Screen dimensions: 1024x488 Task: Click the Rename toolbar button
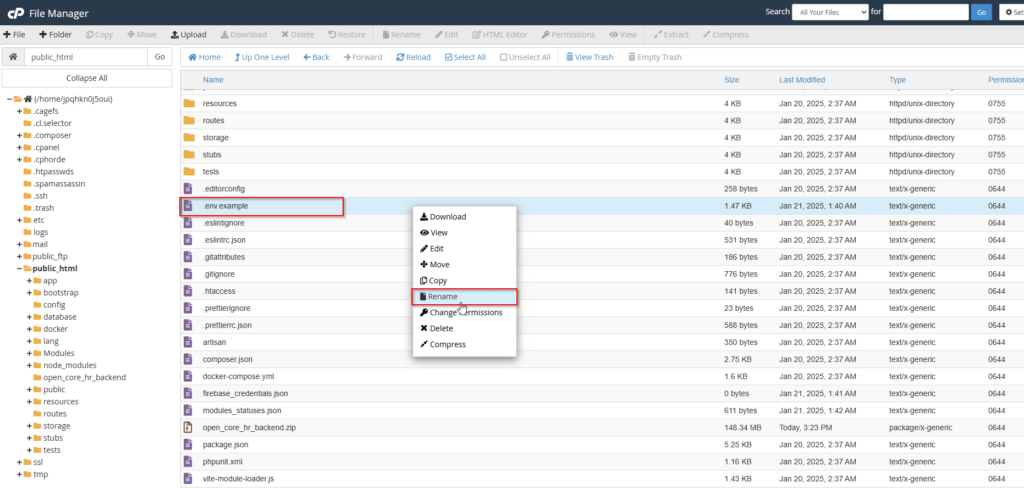tap(402, 35)
